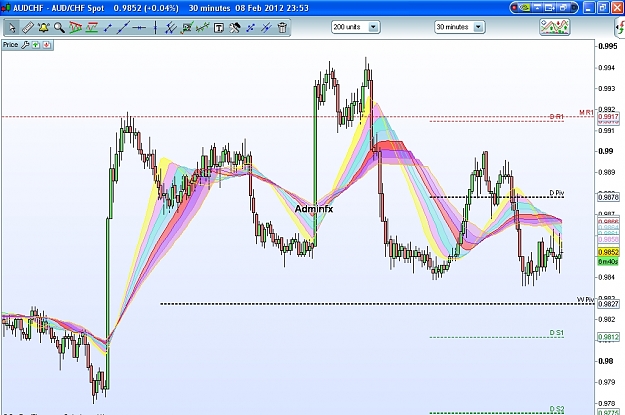The image size is (625, 415).
Task: Select the vertical line tool
Action: click(x=155, y=28)
